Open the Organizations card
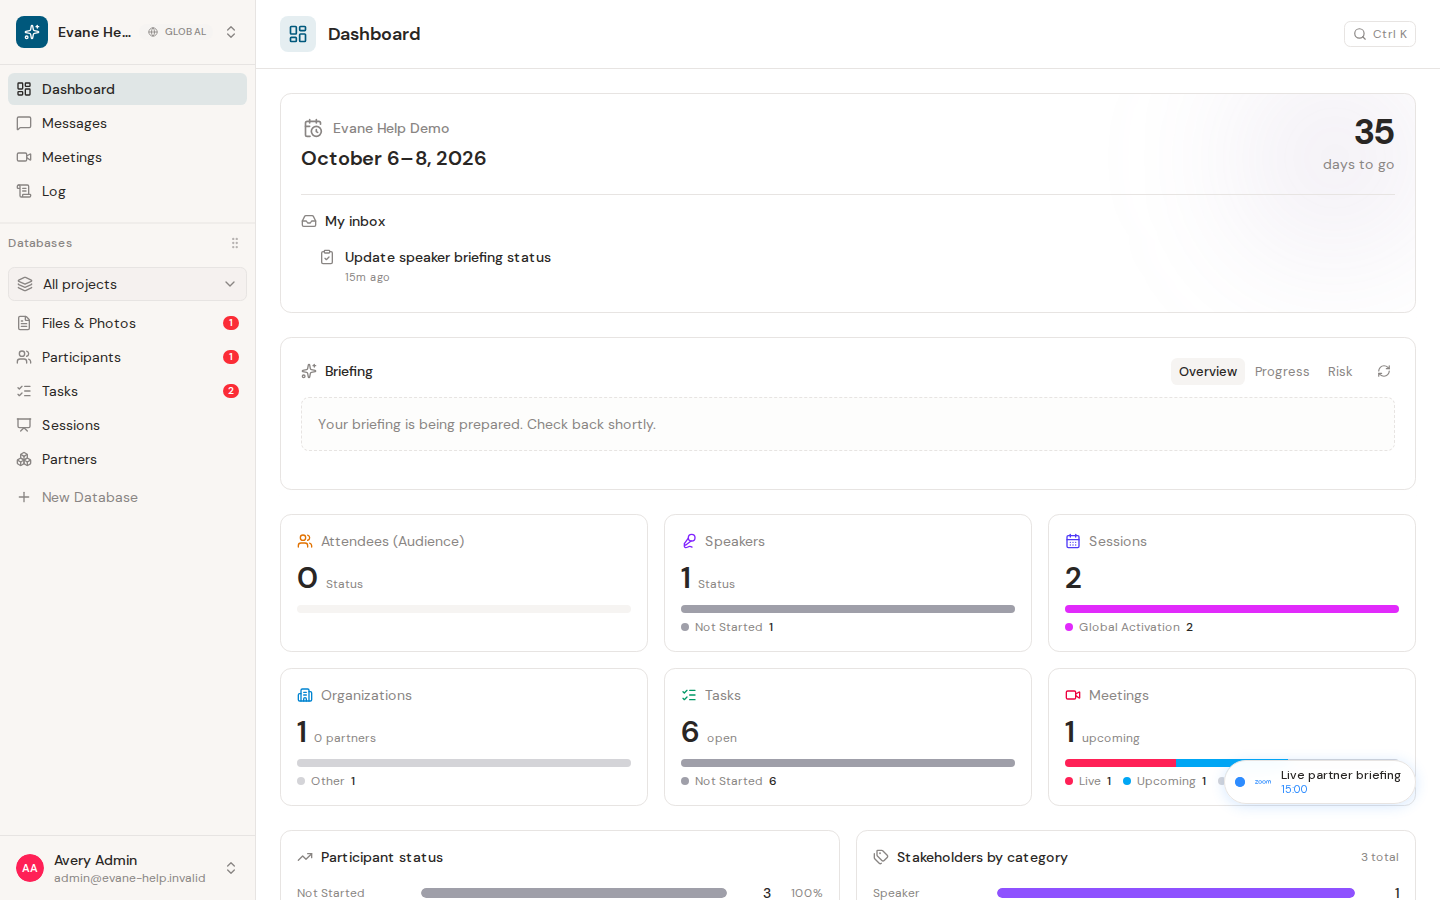The image size is (1440, 900). [x=464, y=737]
